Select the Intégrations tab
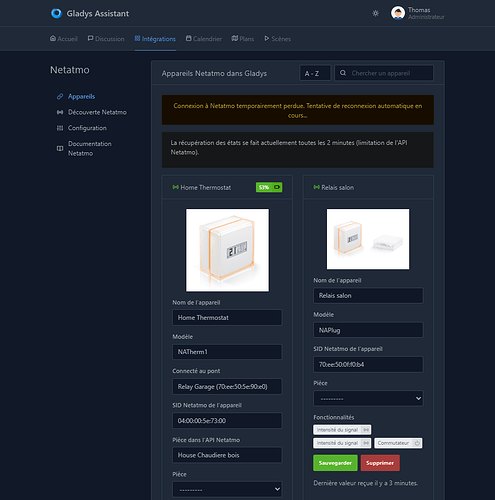495x500 pixels. (155, 39)
